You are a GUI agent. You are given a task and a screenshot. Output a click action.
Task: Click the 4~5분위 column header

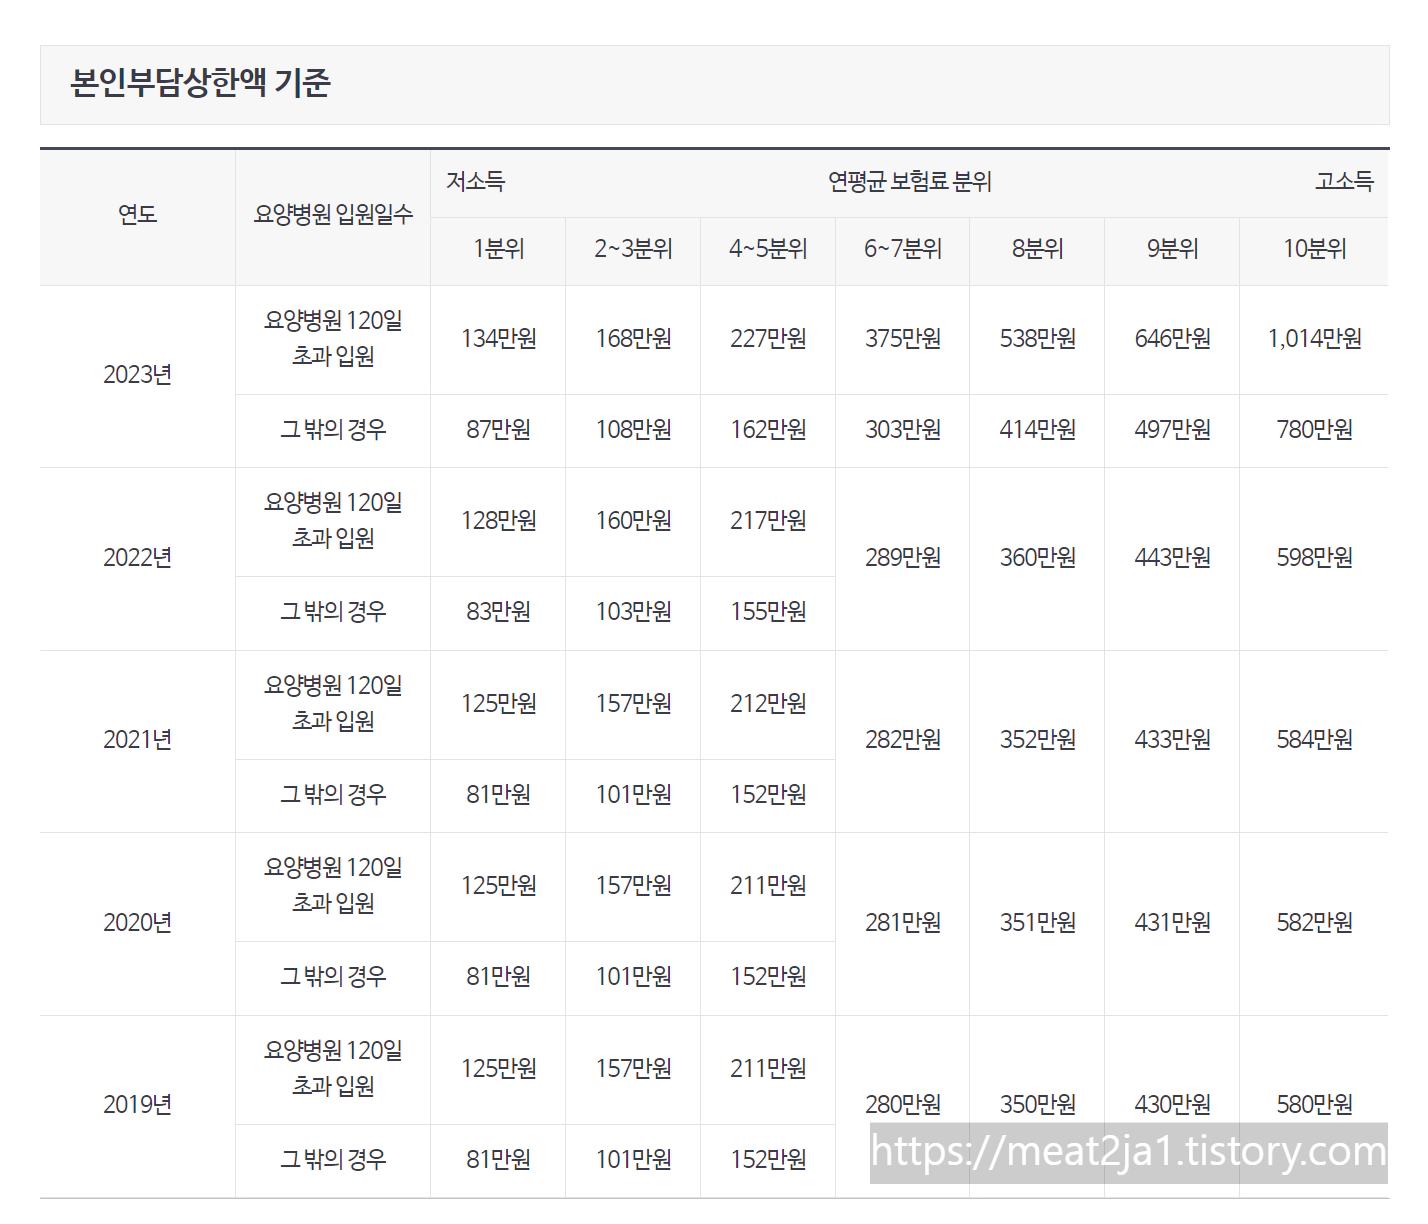(x=767, y=249)
